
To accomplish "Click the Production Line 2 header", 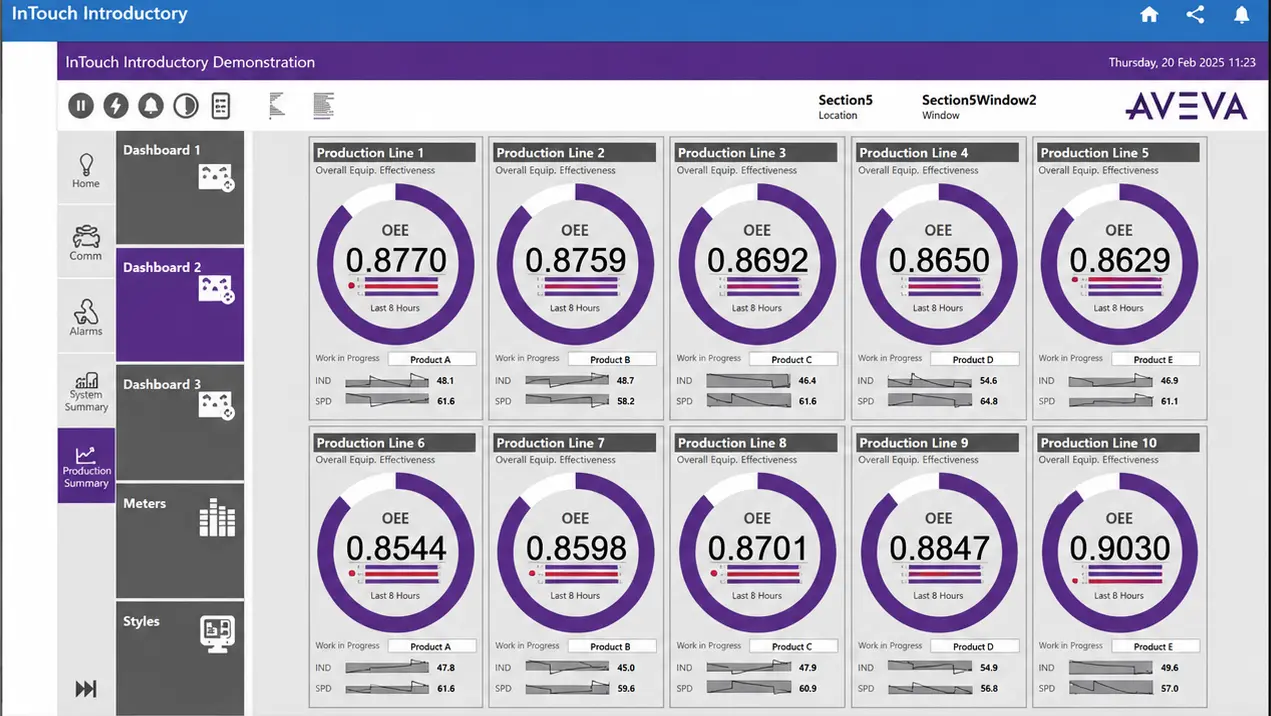I will click(575, 153).
